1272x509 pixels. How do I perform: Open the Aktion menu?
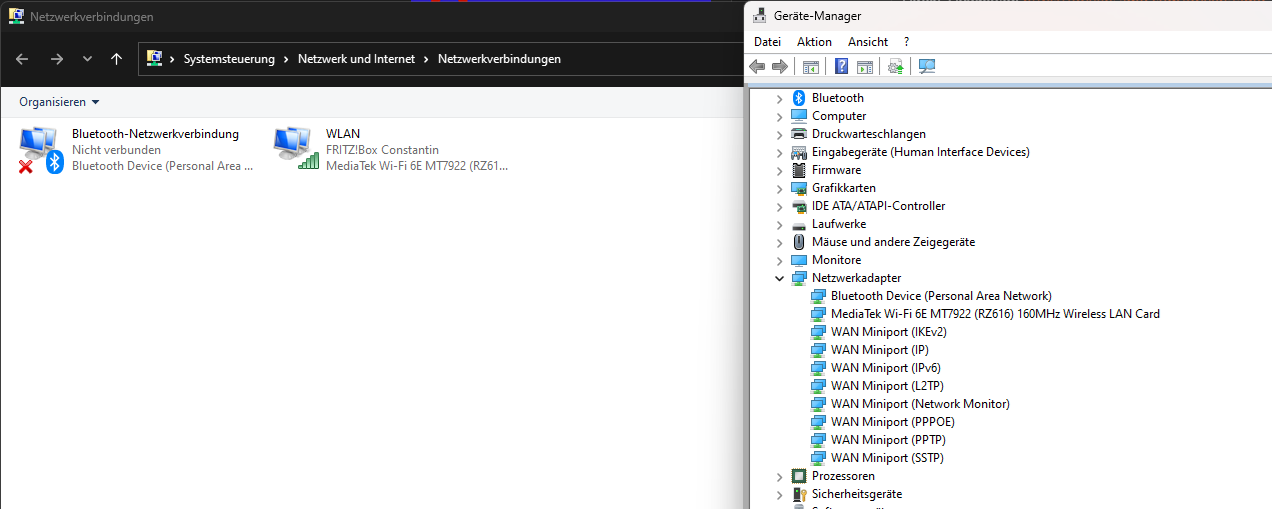click(814, 41)
